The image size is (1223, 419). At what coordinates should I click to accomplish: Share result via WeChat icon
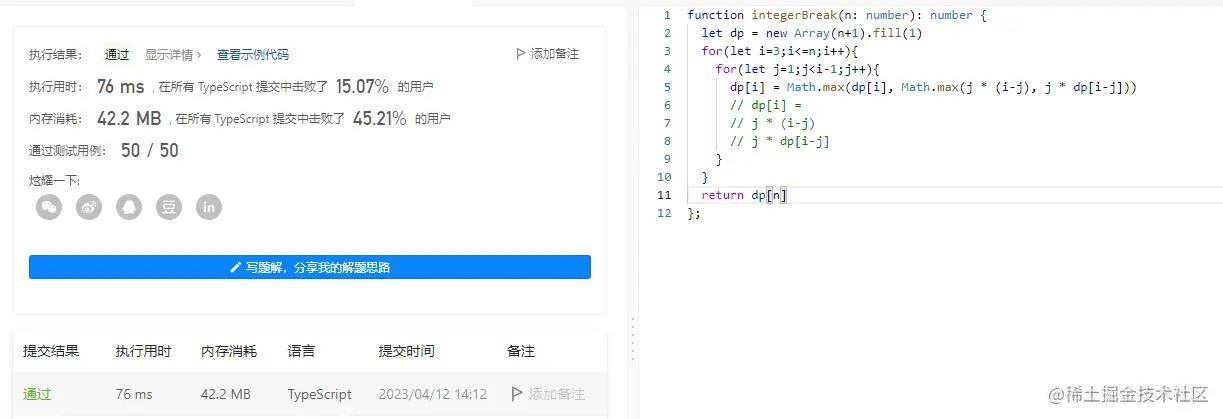[x=49, y=207]
